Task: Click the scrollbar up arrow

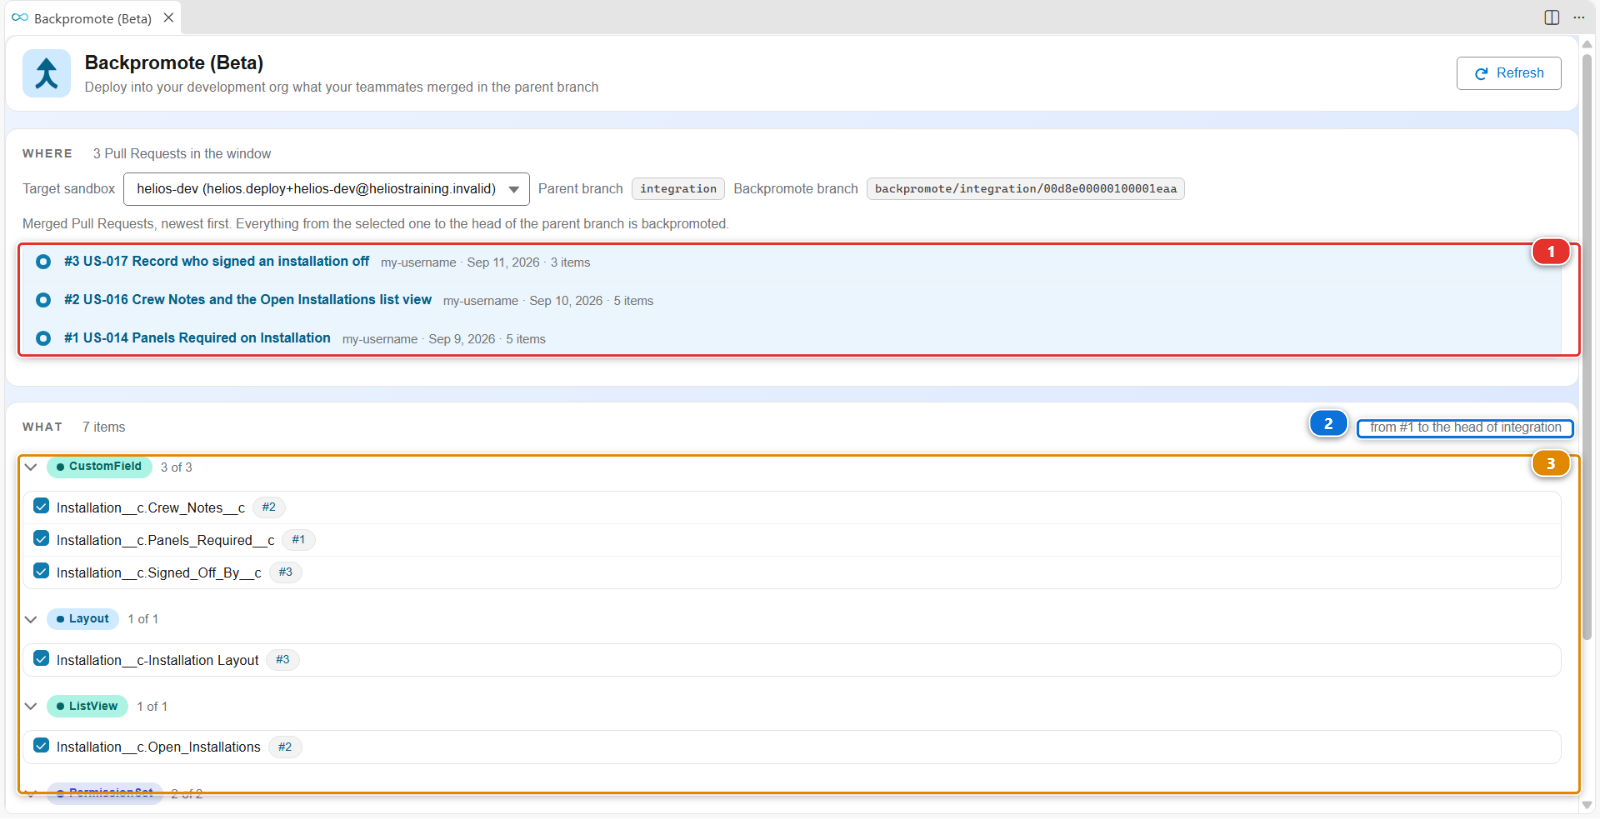Action: [x=1587, y=45]
